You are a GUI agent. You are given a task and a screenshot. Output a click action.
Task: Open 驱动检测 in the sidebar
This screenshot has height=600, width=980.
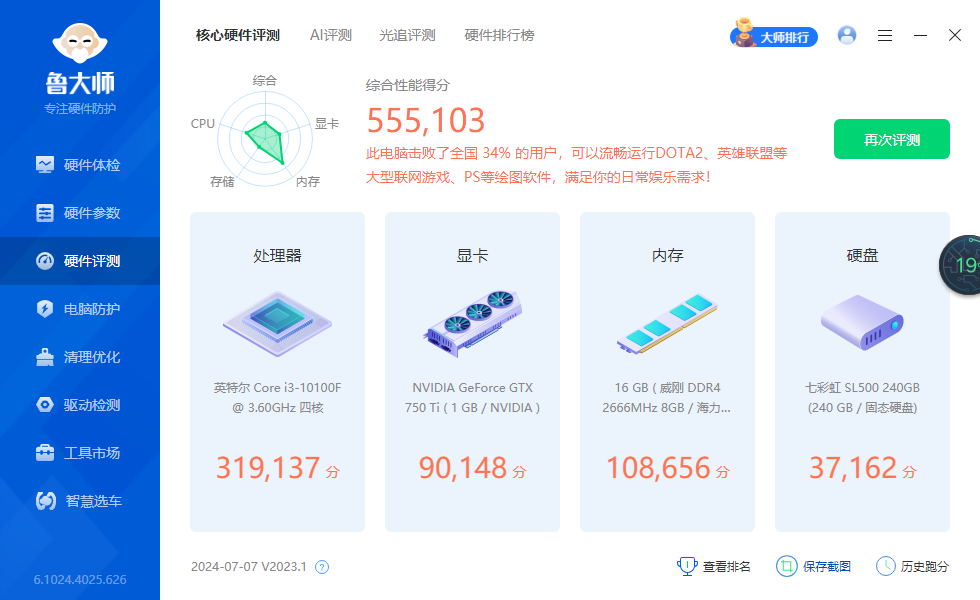point(79,405)
